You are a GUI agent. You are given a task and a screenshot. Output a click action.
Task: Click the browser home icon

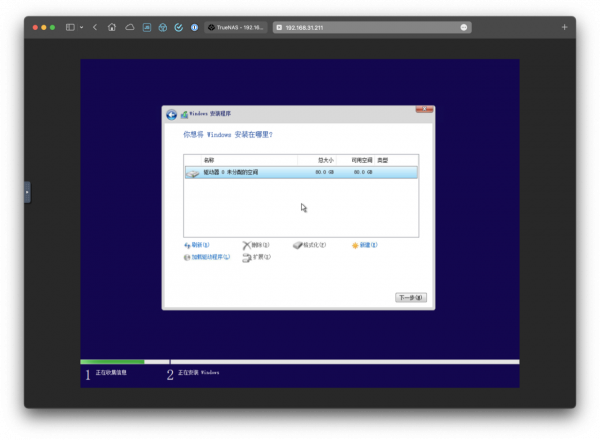112,27
